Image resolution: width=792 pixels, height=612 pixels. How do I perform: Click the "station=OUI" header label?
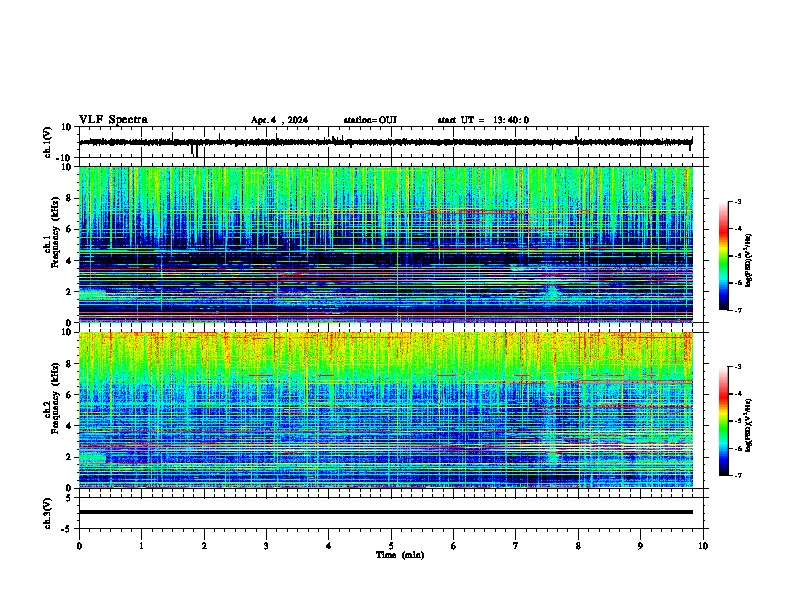[x=370, y=120]
